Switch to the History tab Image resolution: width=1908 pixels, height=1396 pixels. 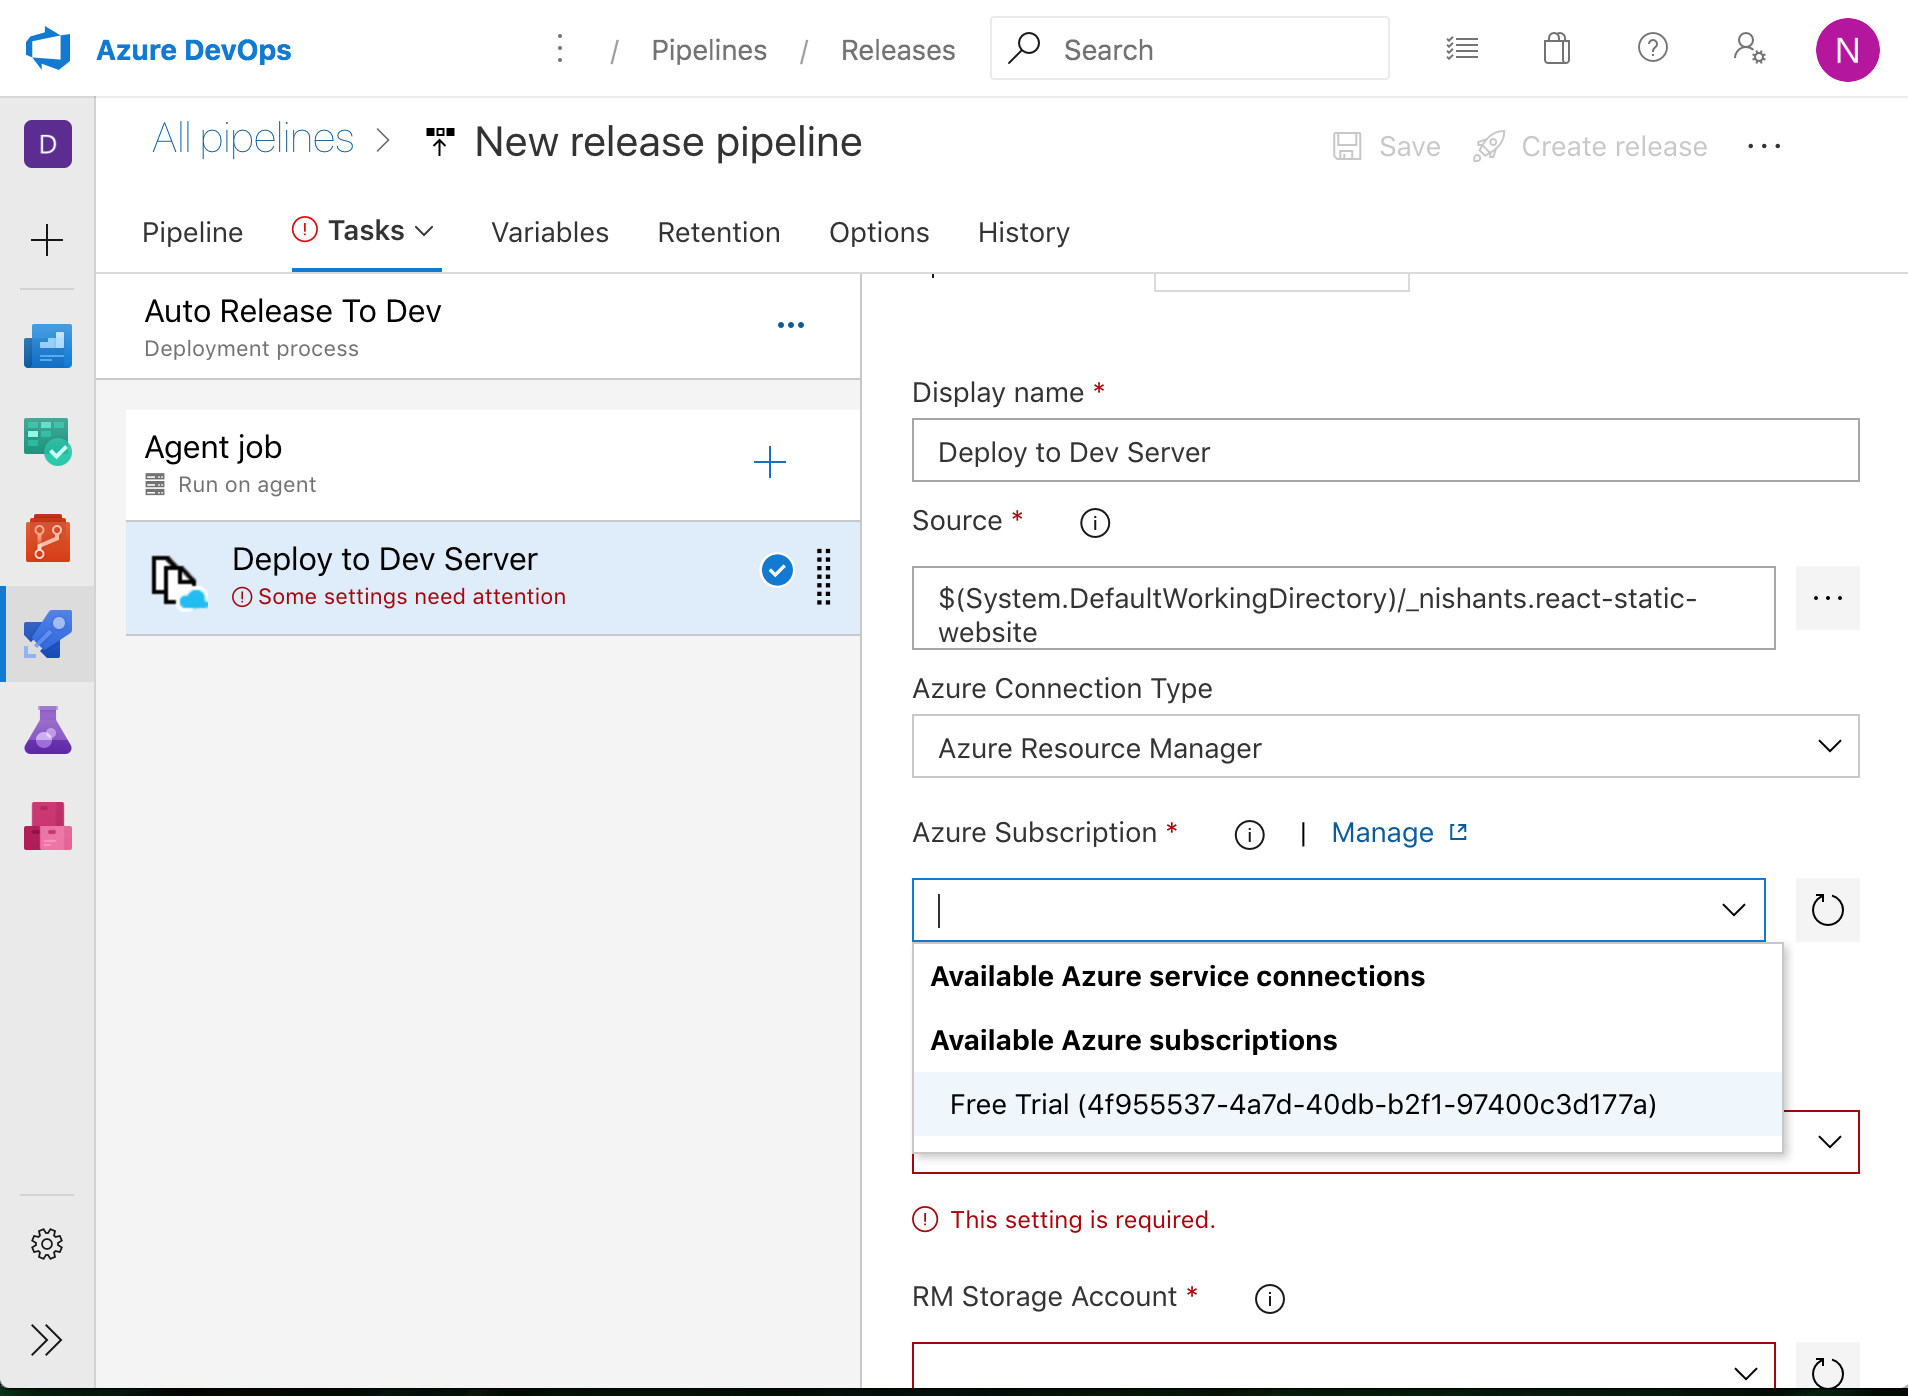point(1023,232)
